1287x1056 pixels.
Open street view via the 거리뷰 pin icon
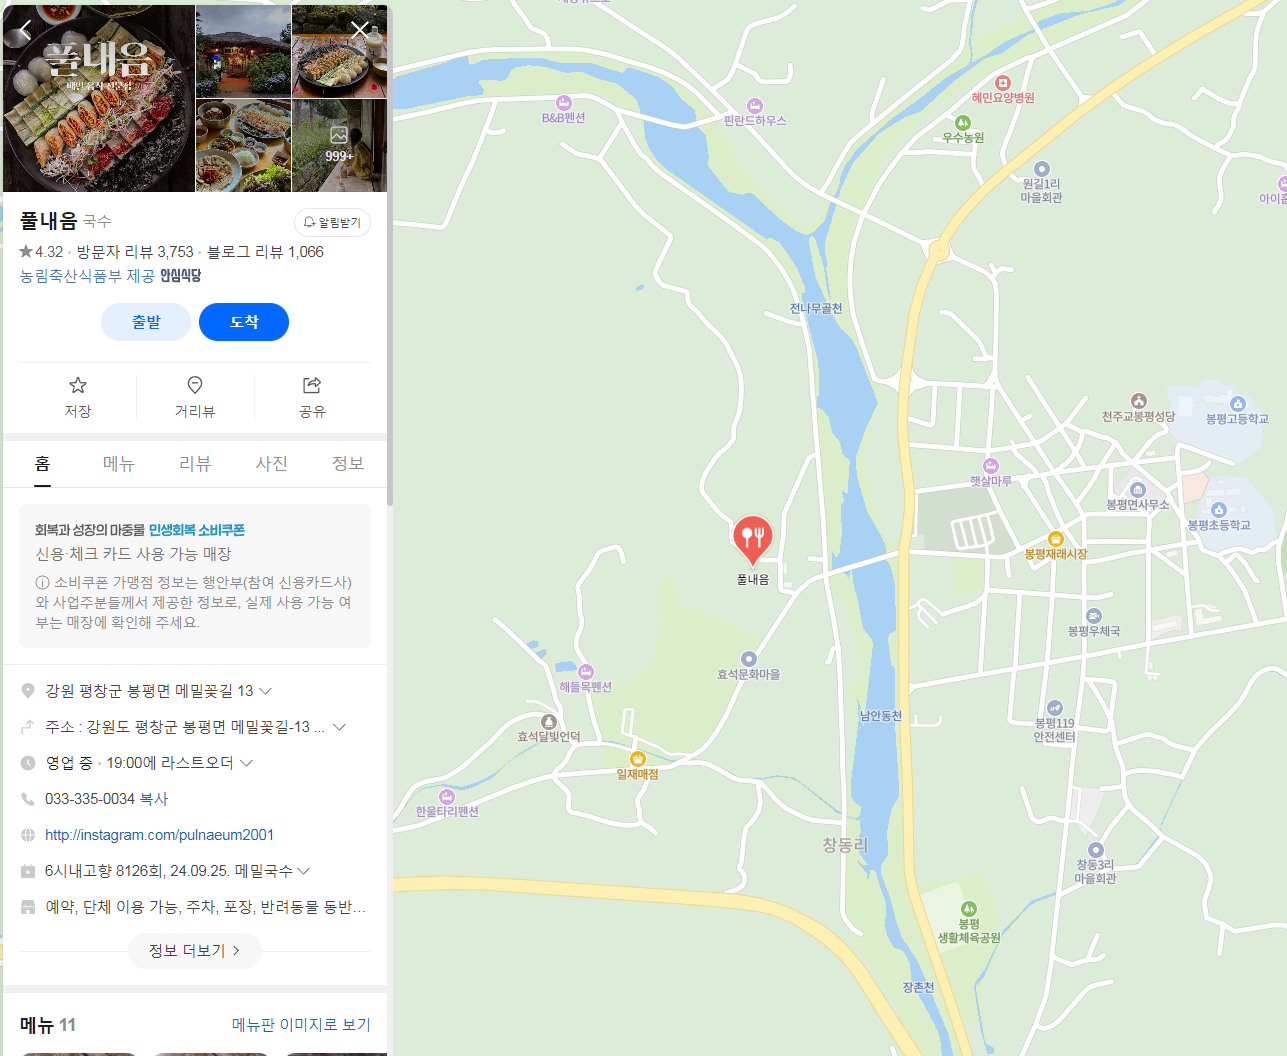pos(195,397)
